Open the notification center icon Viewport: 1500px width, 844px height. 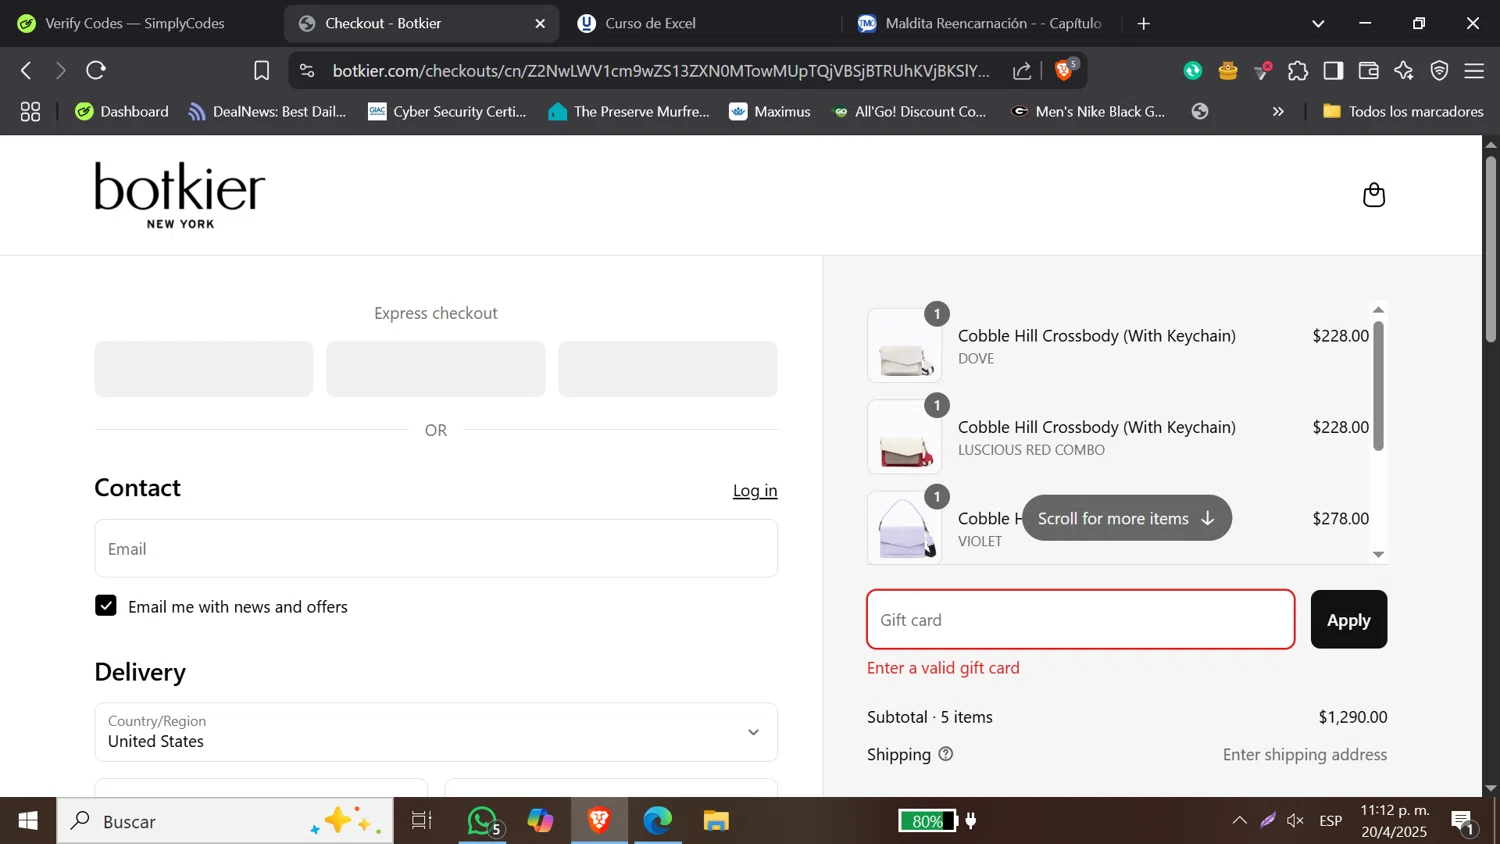pyautogui.click(x=1463, y=822)
